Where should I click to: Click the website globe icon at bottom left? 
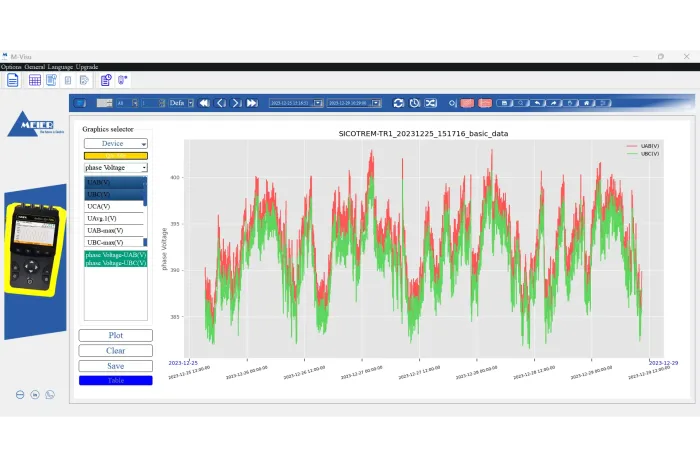pyautogui.click(x=20, y=395)
